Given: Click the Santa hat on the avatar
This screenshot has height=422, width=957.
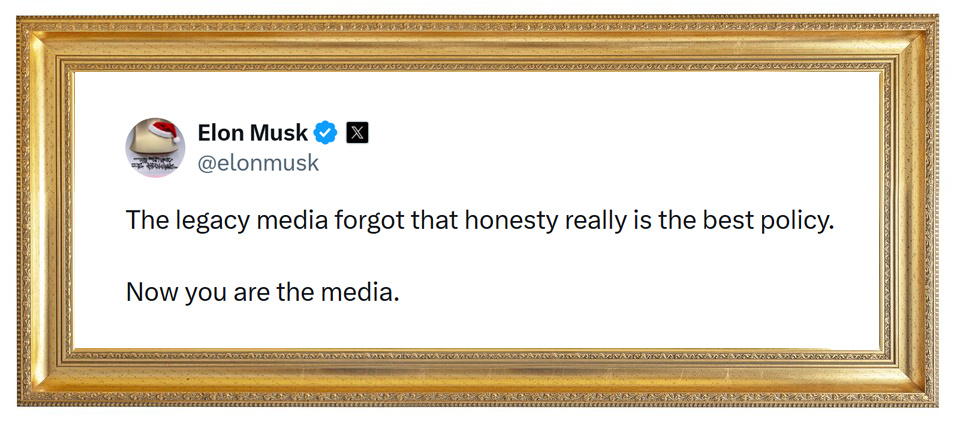Looking at the screenshot, I should click(161, 128).
